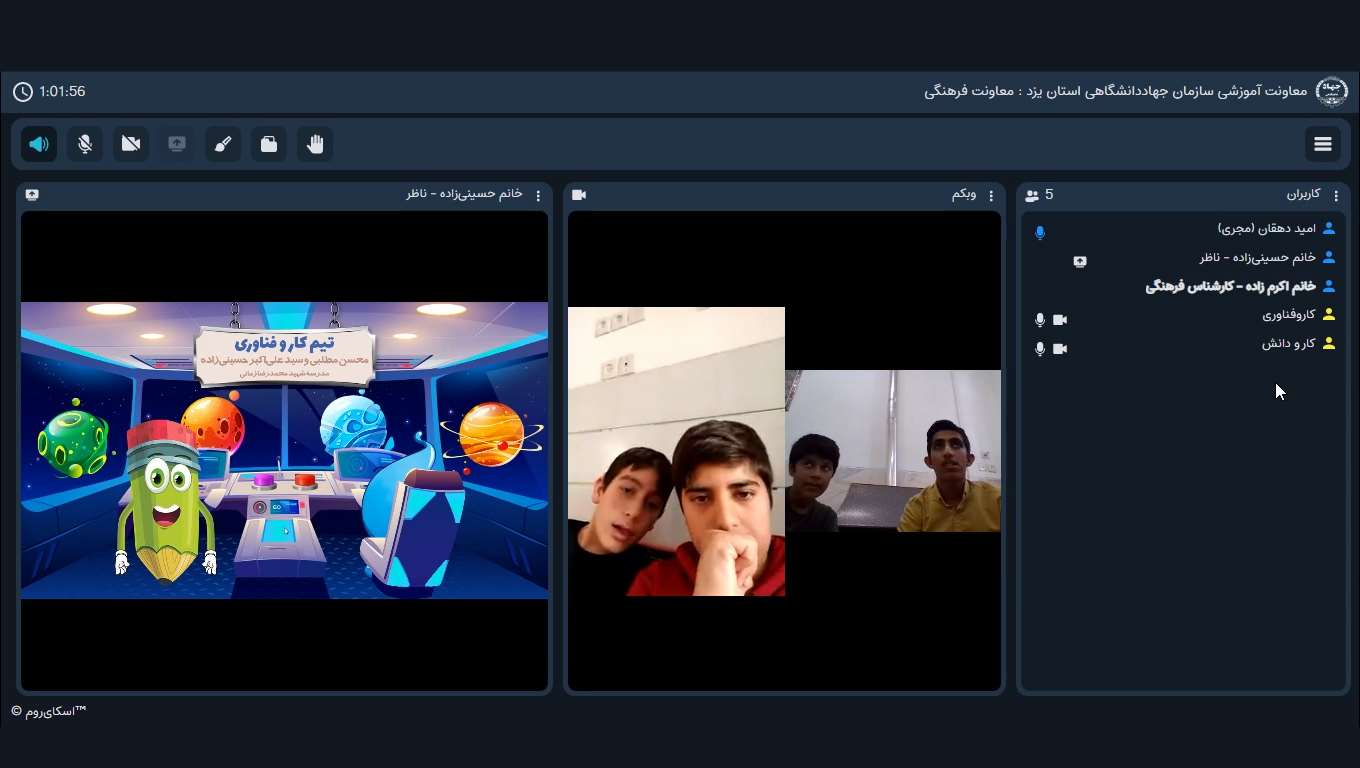Open the files folder icon
Viewport: 1360px width, 768px height.
[269, 144]
